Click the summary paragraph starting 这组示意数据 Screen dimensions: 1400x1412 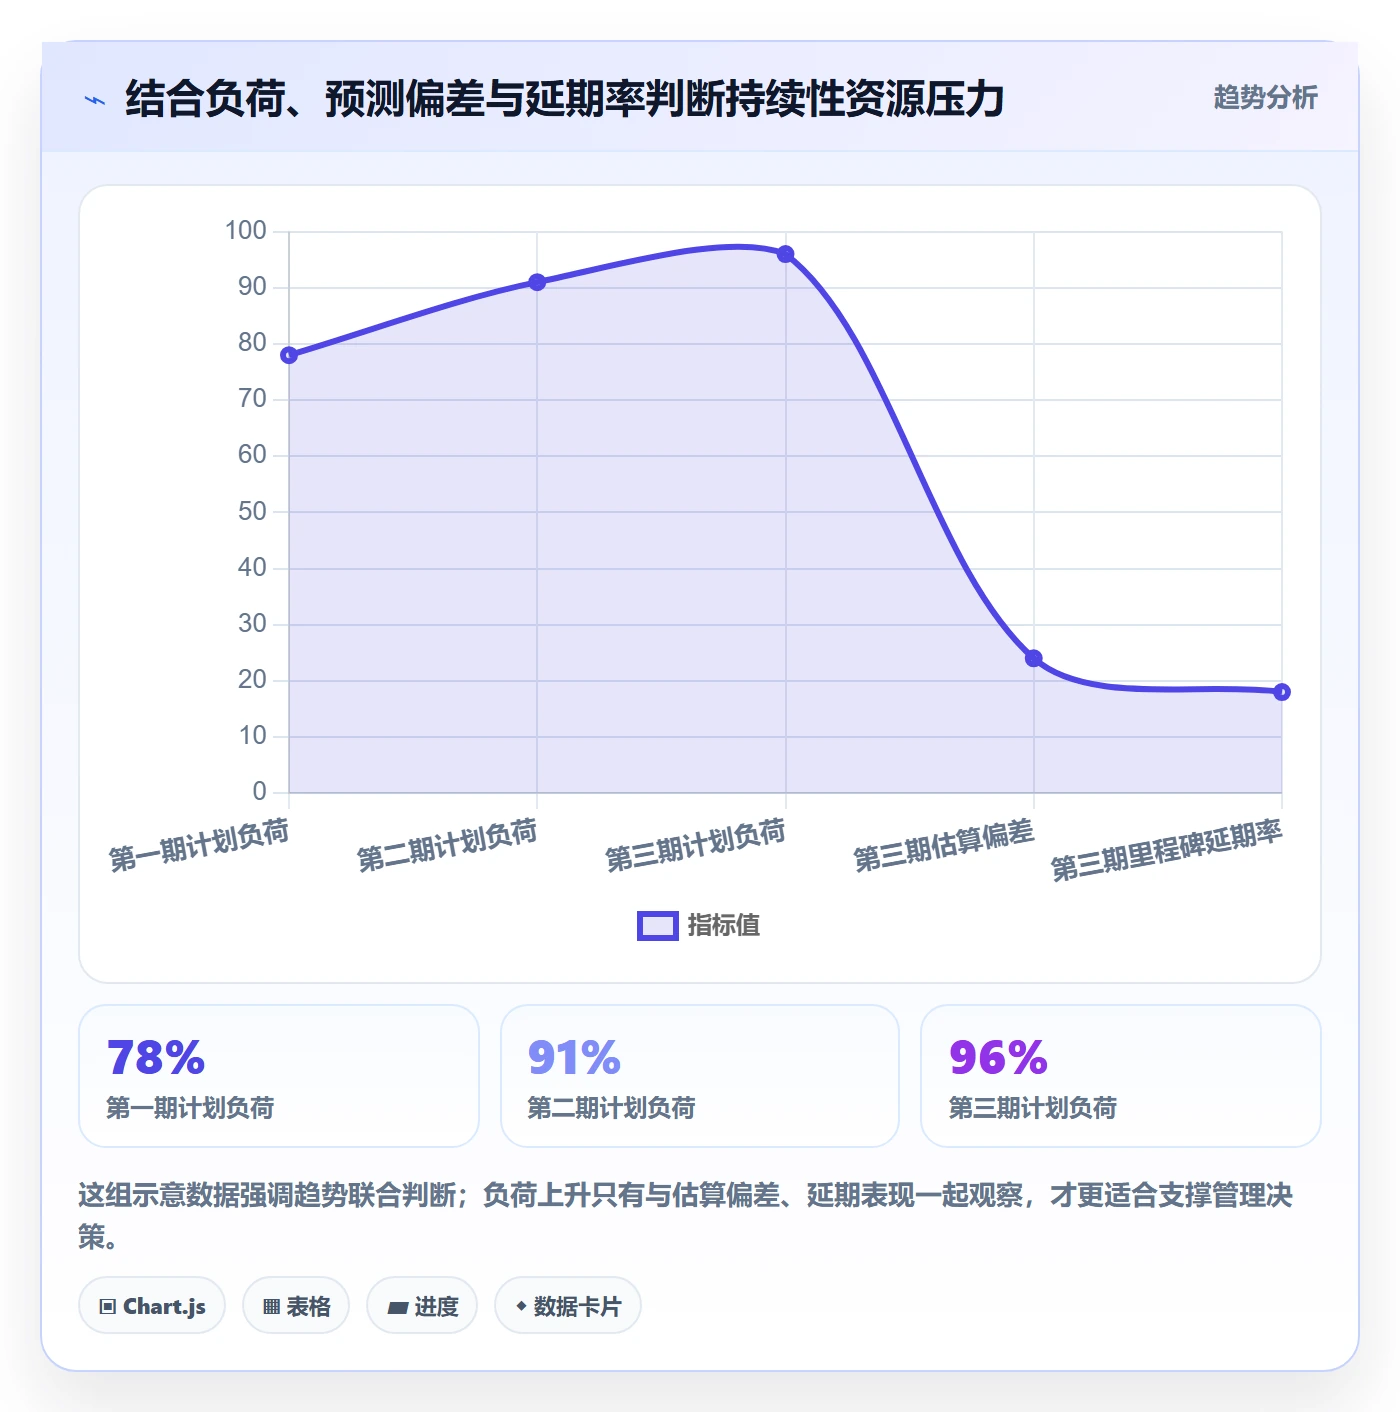click(x=686, y=1215)
